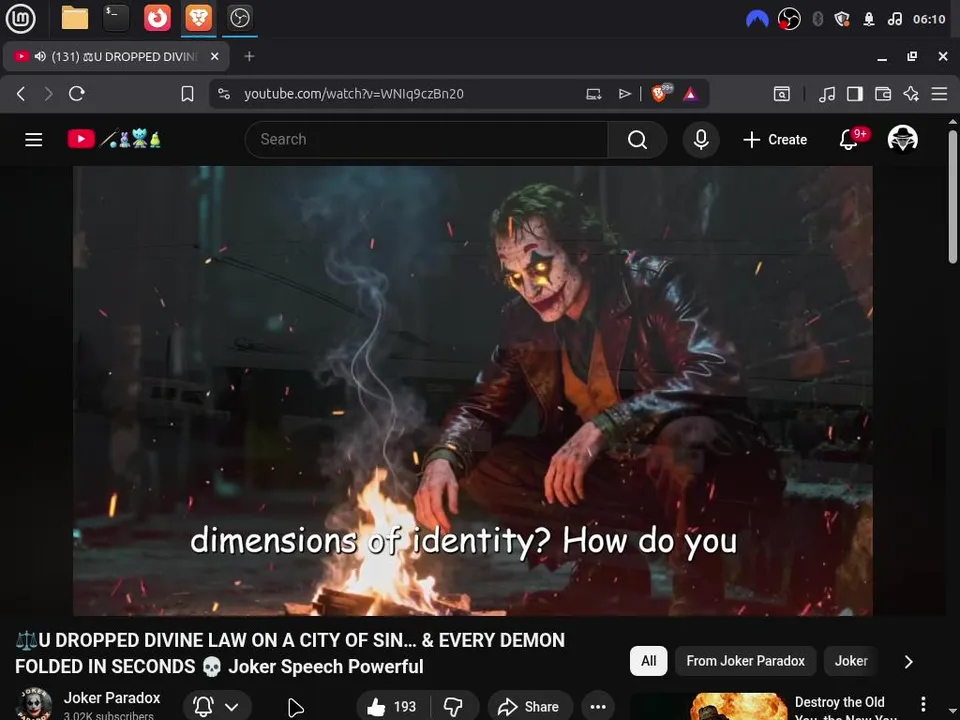Open the Bluetooth tray icon

click(817, 19)
